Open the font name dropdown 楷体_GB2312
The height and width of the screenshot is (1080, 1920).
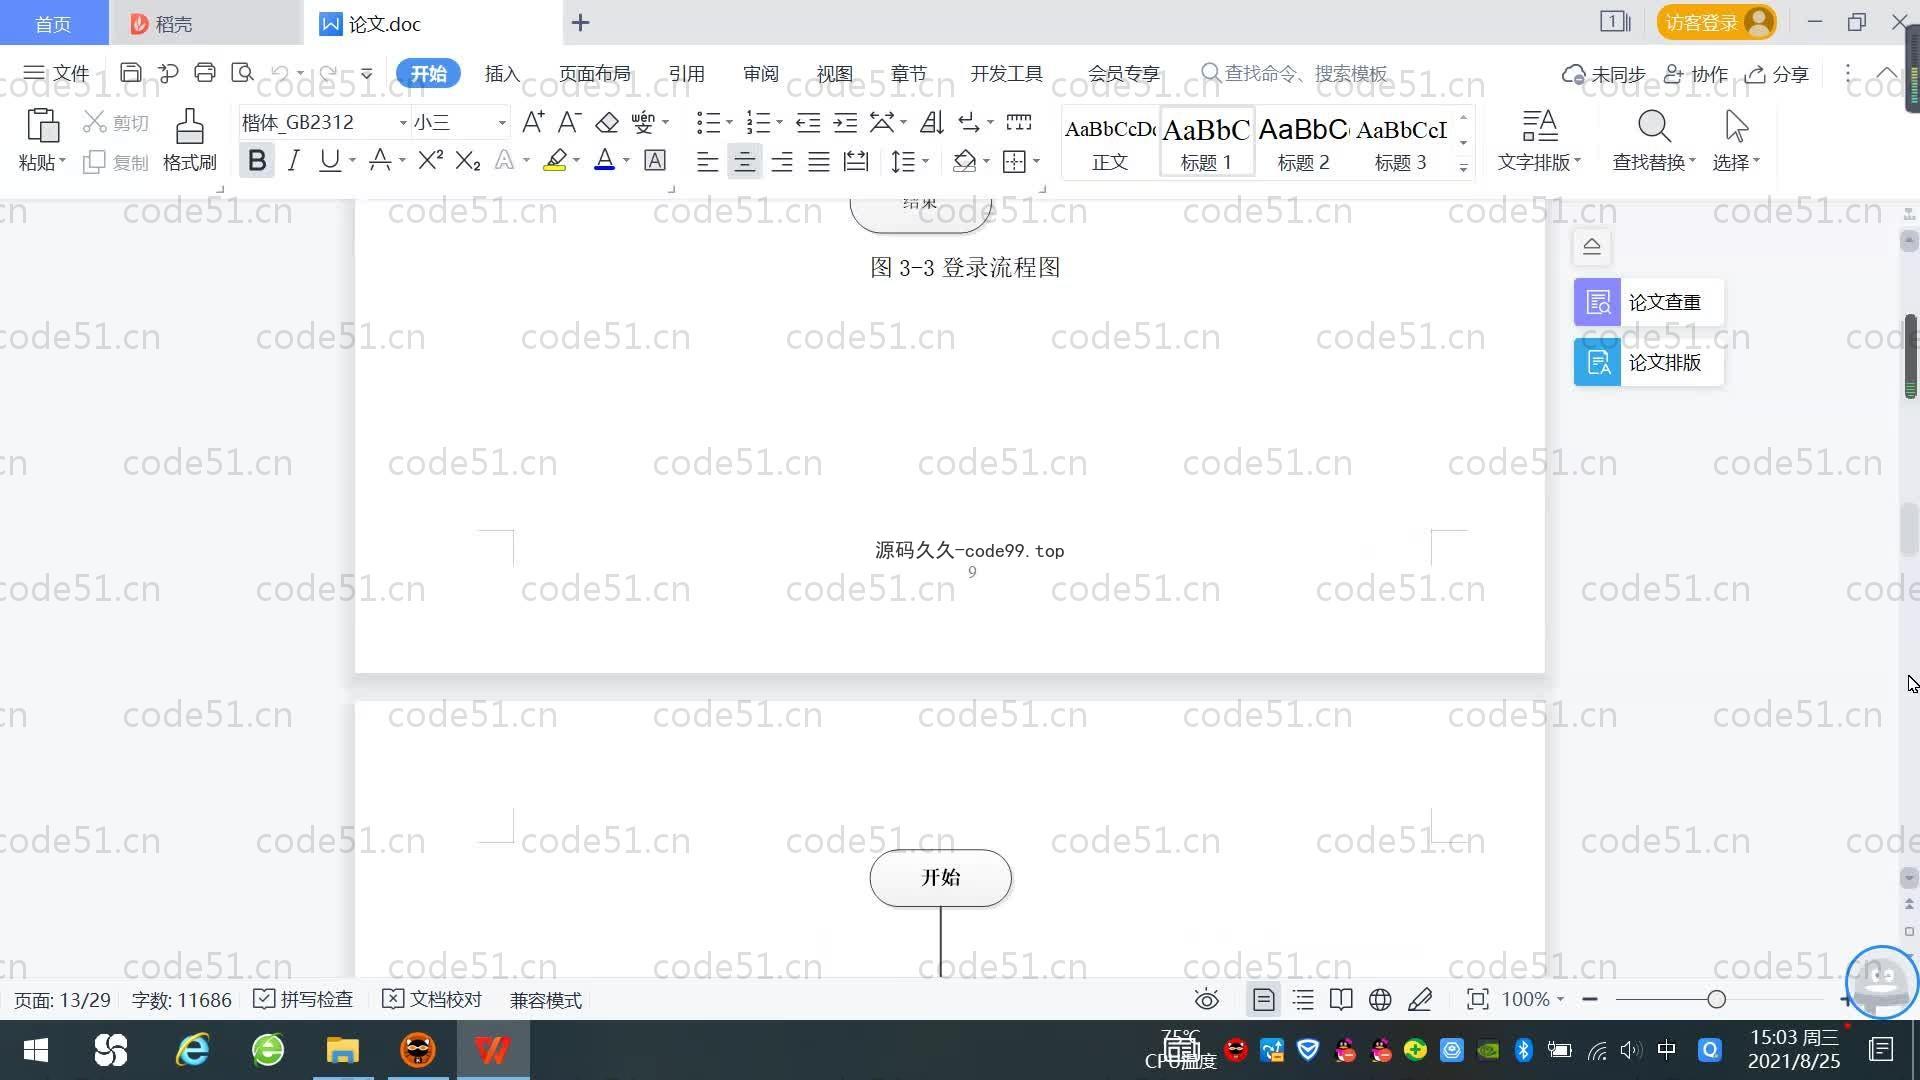click(403, 122)
